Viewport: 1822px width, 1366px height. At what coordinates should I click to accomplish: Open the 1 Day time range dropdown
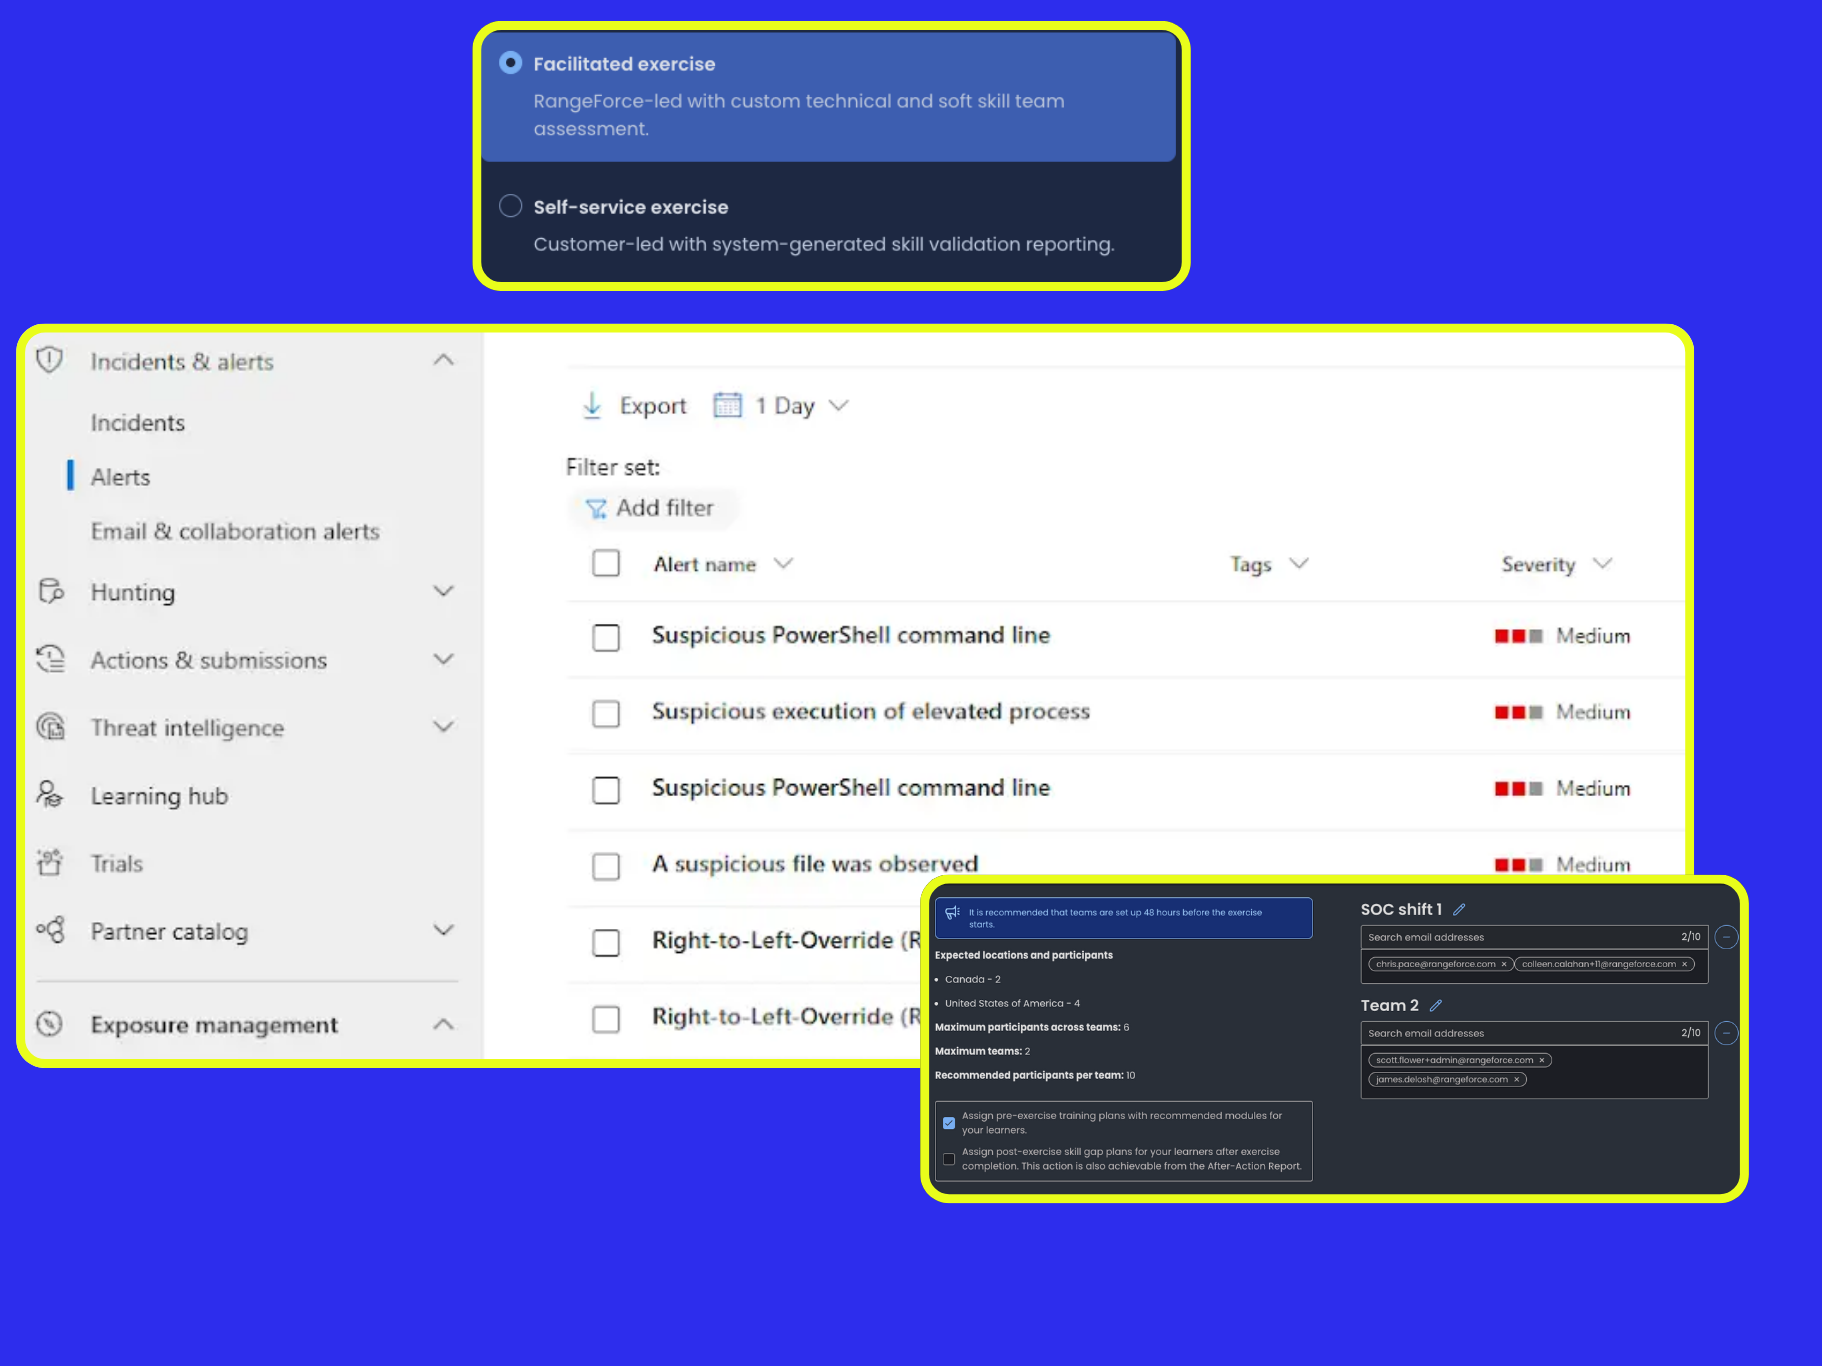tap(781, 405)
